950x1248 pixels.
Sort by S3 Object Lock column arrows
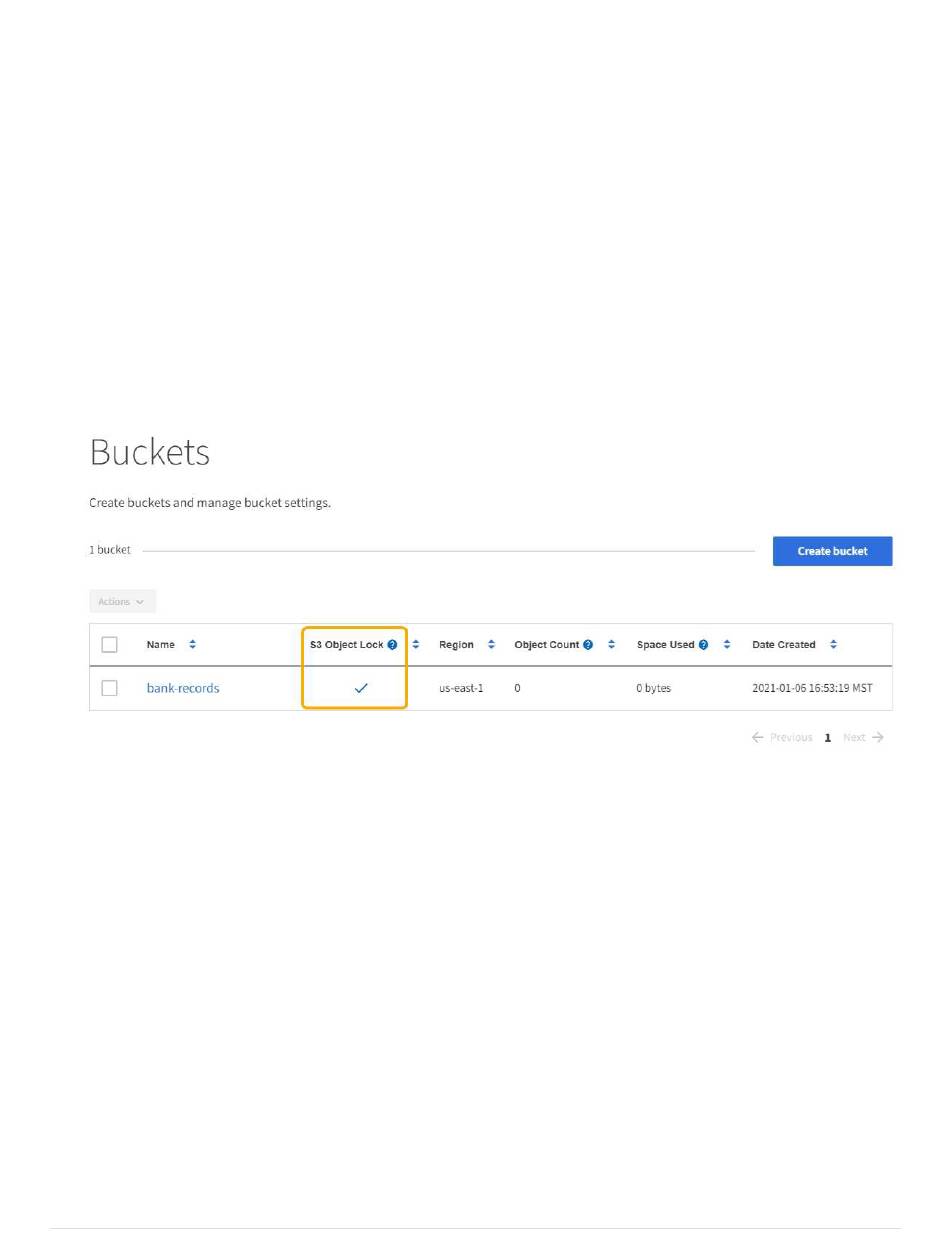(416, 645)
